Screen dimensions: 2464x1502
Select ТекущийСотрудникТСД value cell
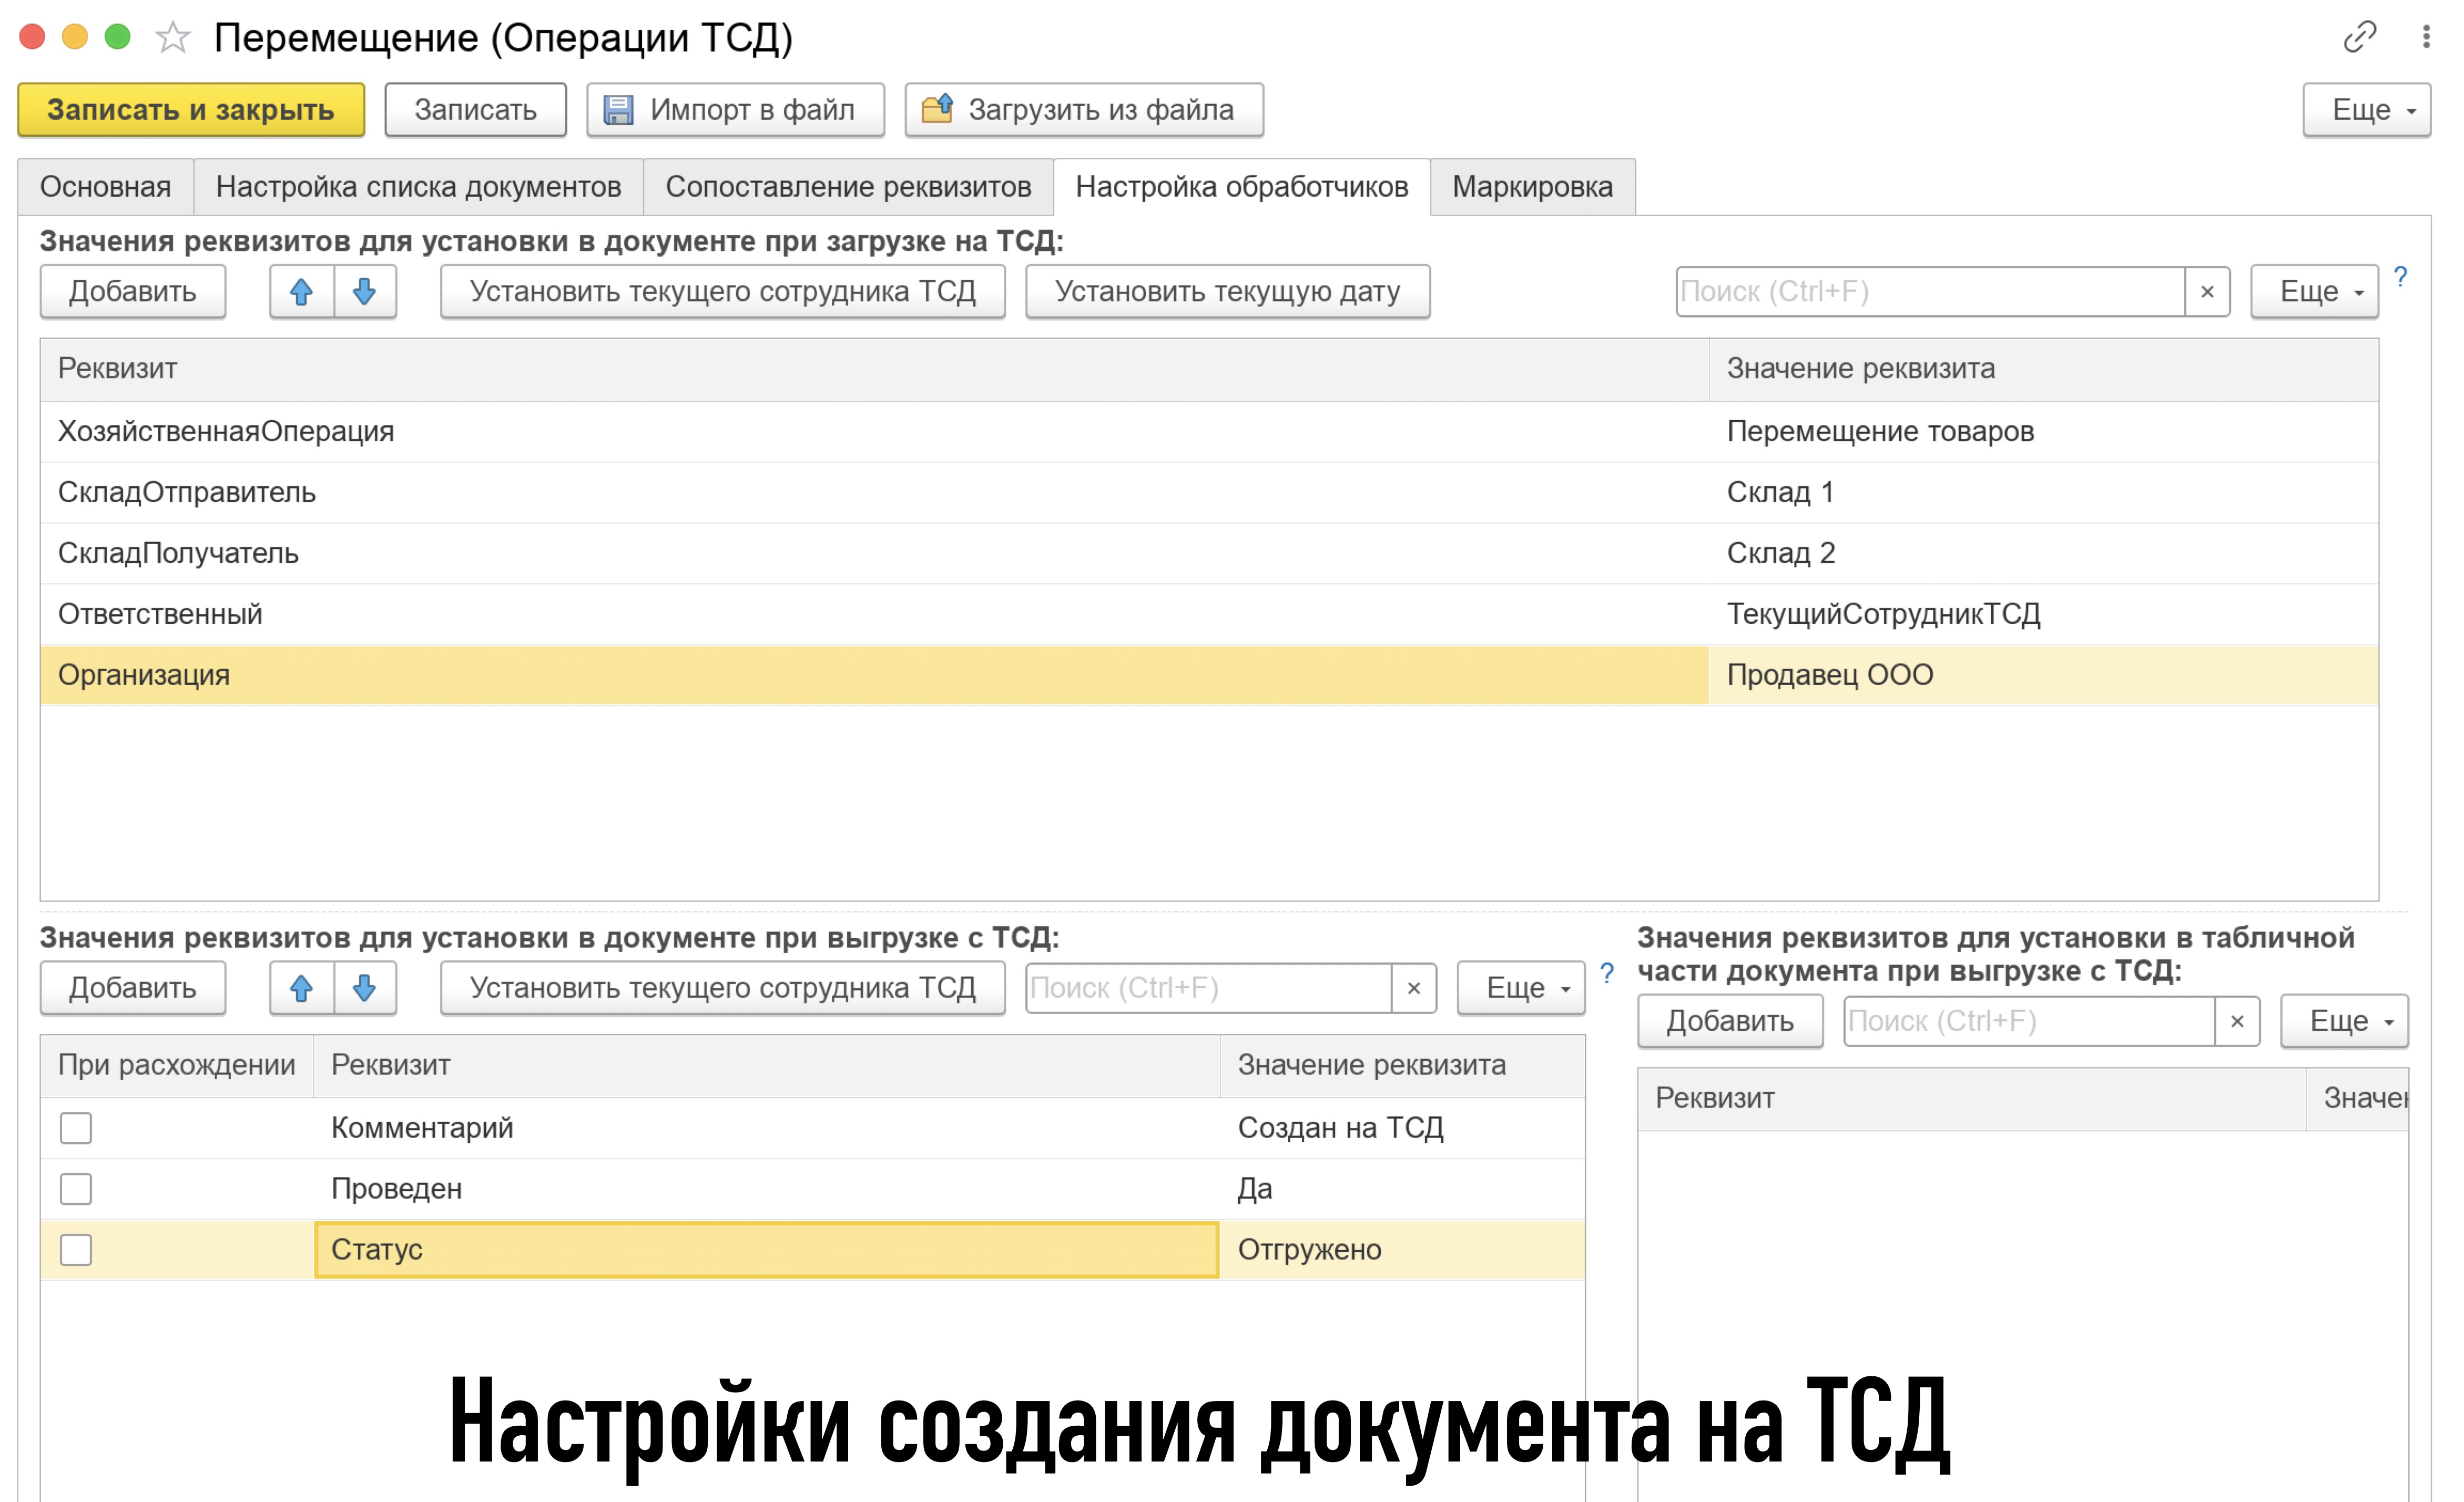point(2043,615)
